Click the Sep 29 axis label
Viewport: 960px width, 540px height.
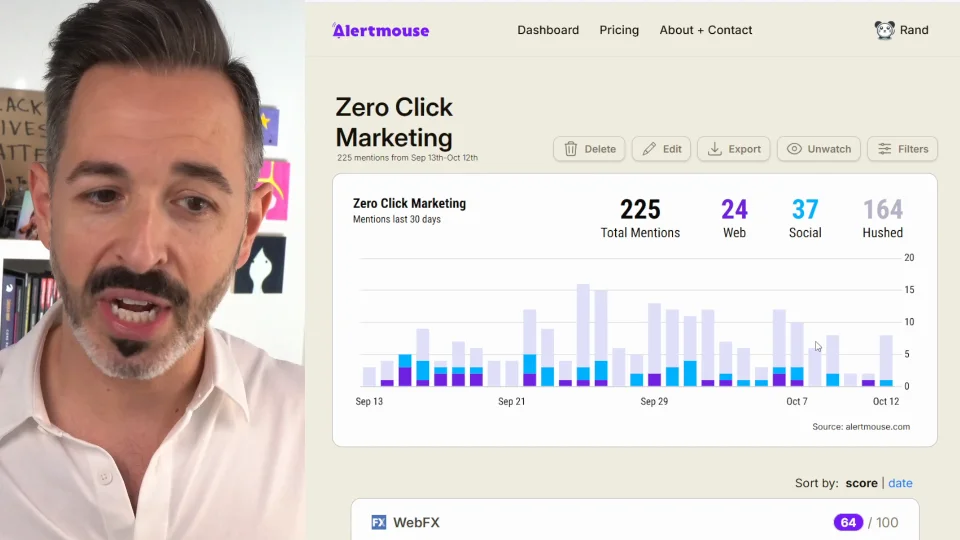pyautogui.click(x=654, y=402)
